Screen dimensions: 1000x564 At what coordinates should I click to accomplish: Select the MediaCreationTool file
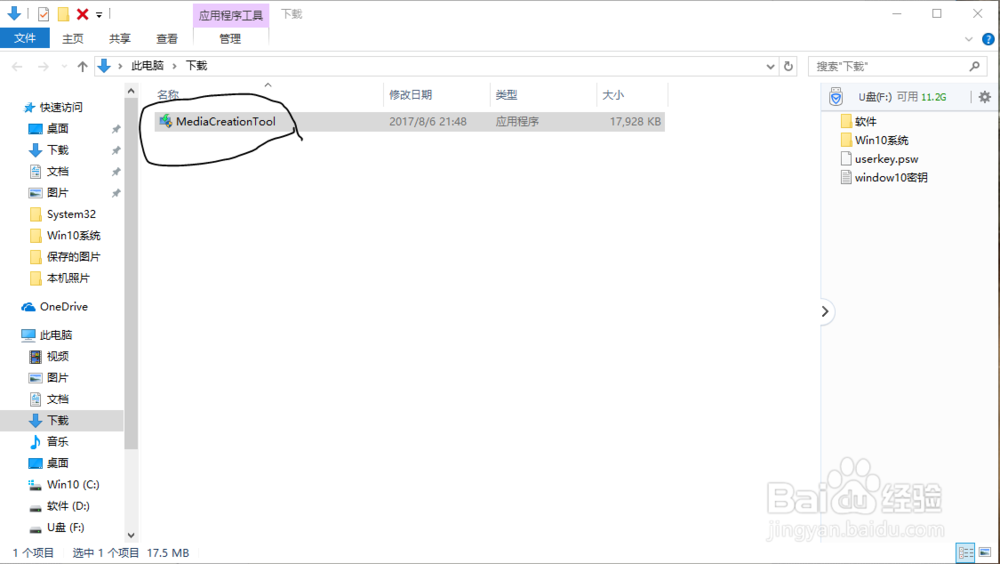point(409,121)
